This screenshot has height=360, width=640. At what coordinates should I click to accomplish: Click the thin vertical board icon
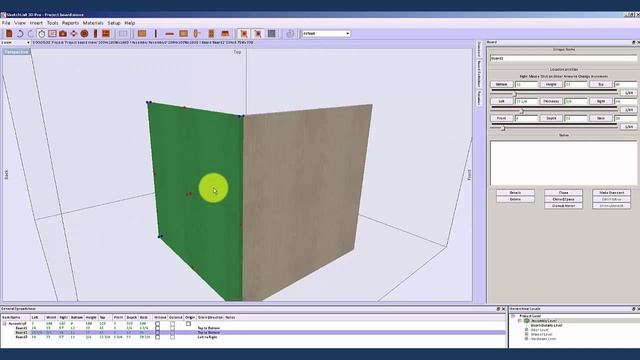(156, 34)
